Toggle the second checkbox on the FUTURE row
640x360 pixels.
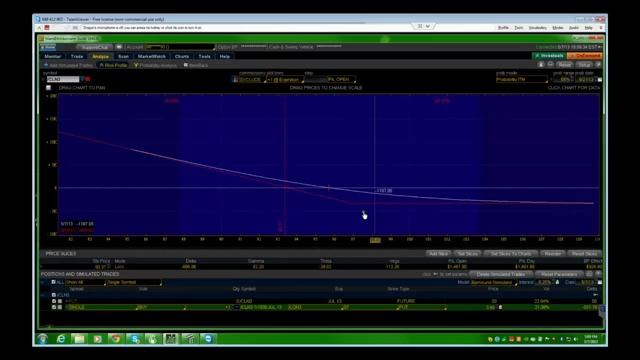click(60, 301)
